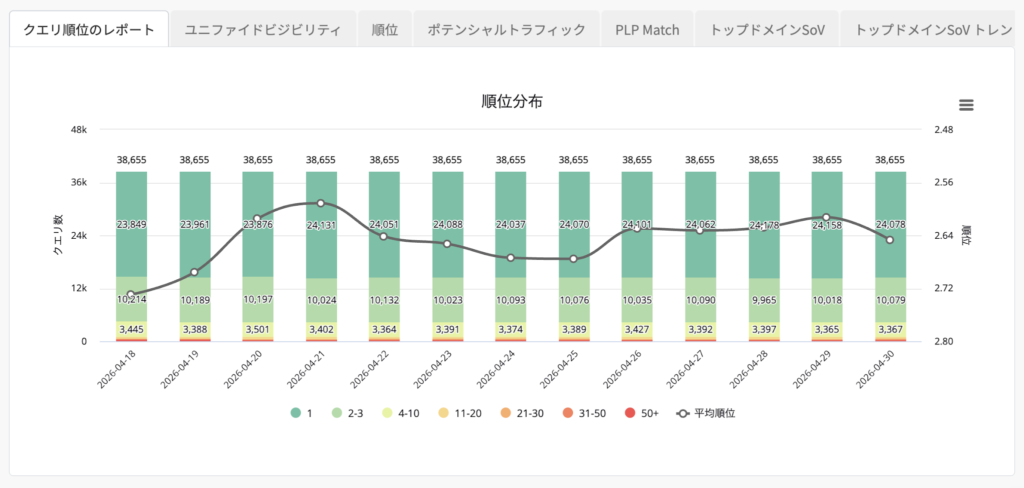Viewport: 1024px width, 488px height.
Task: Click the 2026-04-18 average rank point
Action: (131, 295)
